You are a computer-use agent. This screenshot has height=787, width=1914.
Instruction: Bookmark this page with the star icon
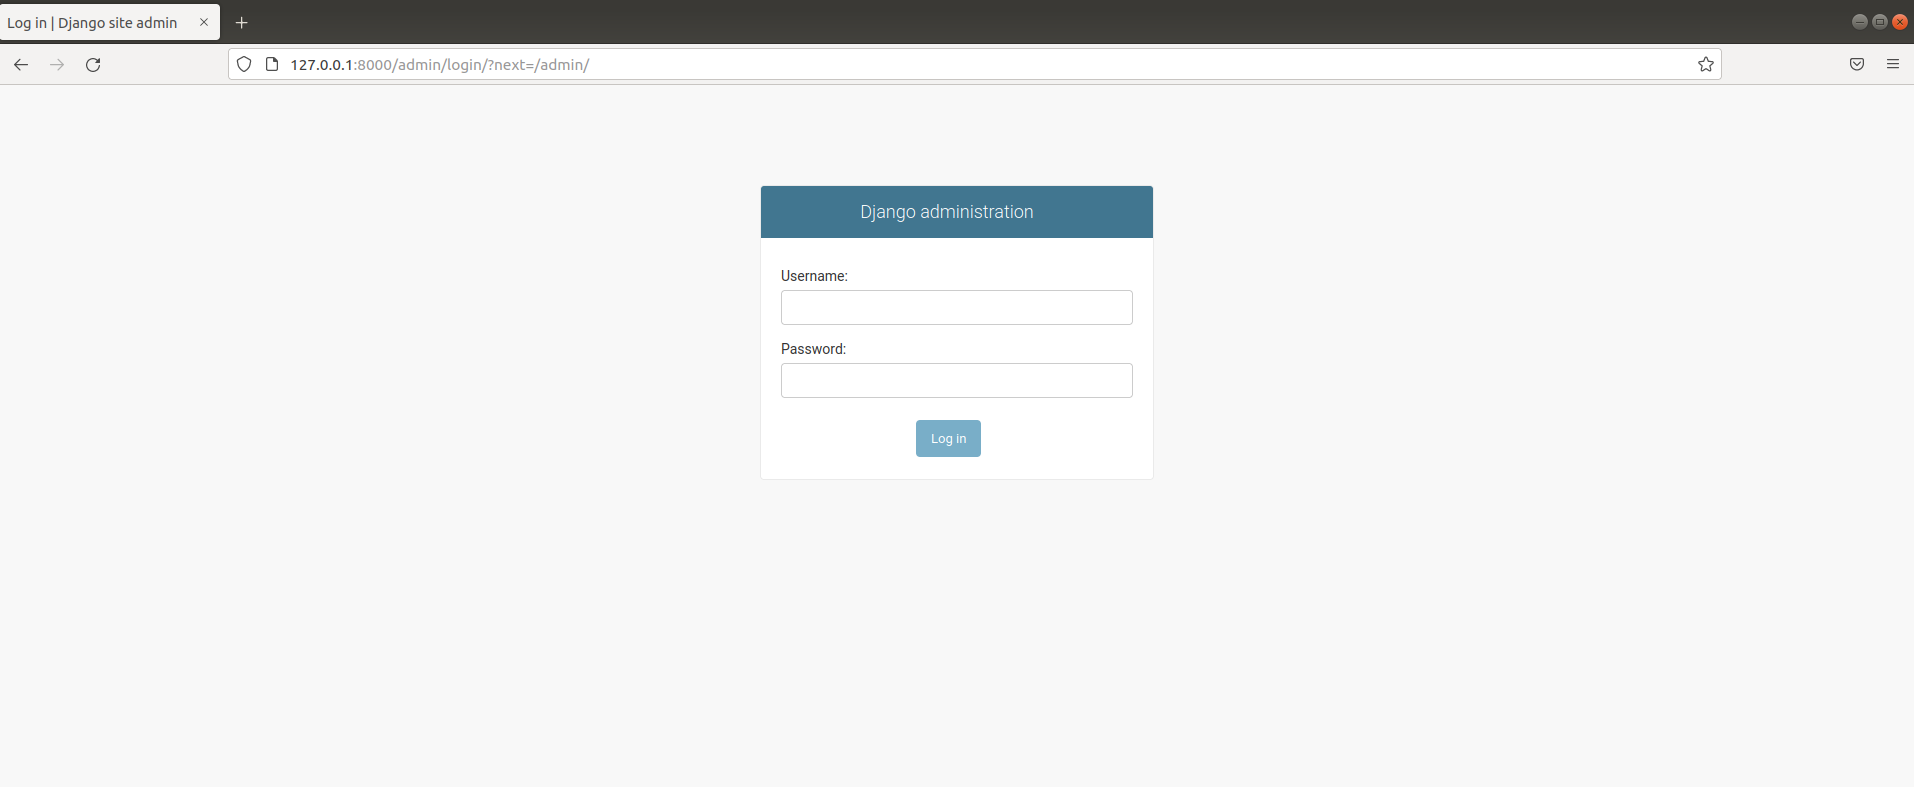[x=1706, y=65]
